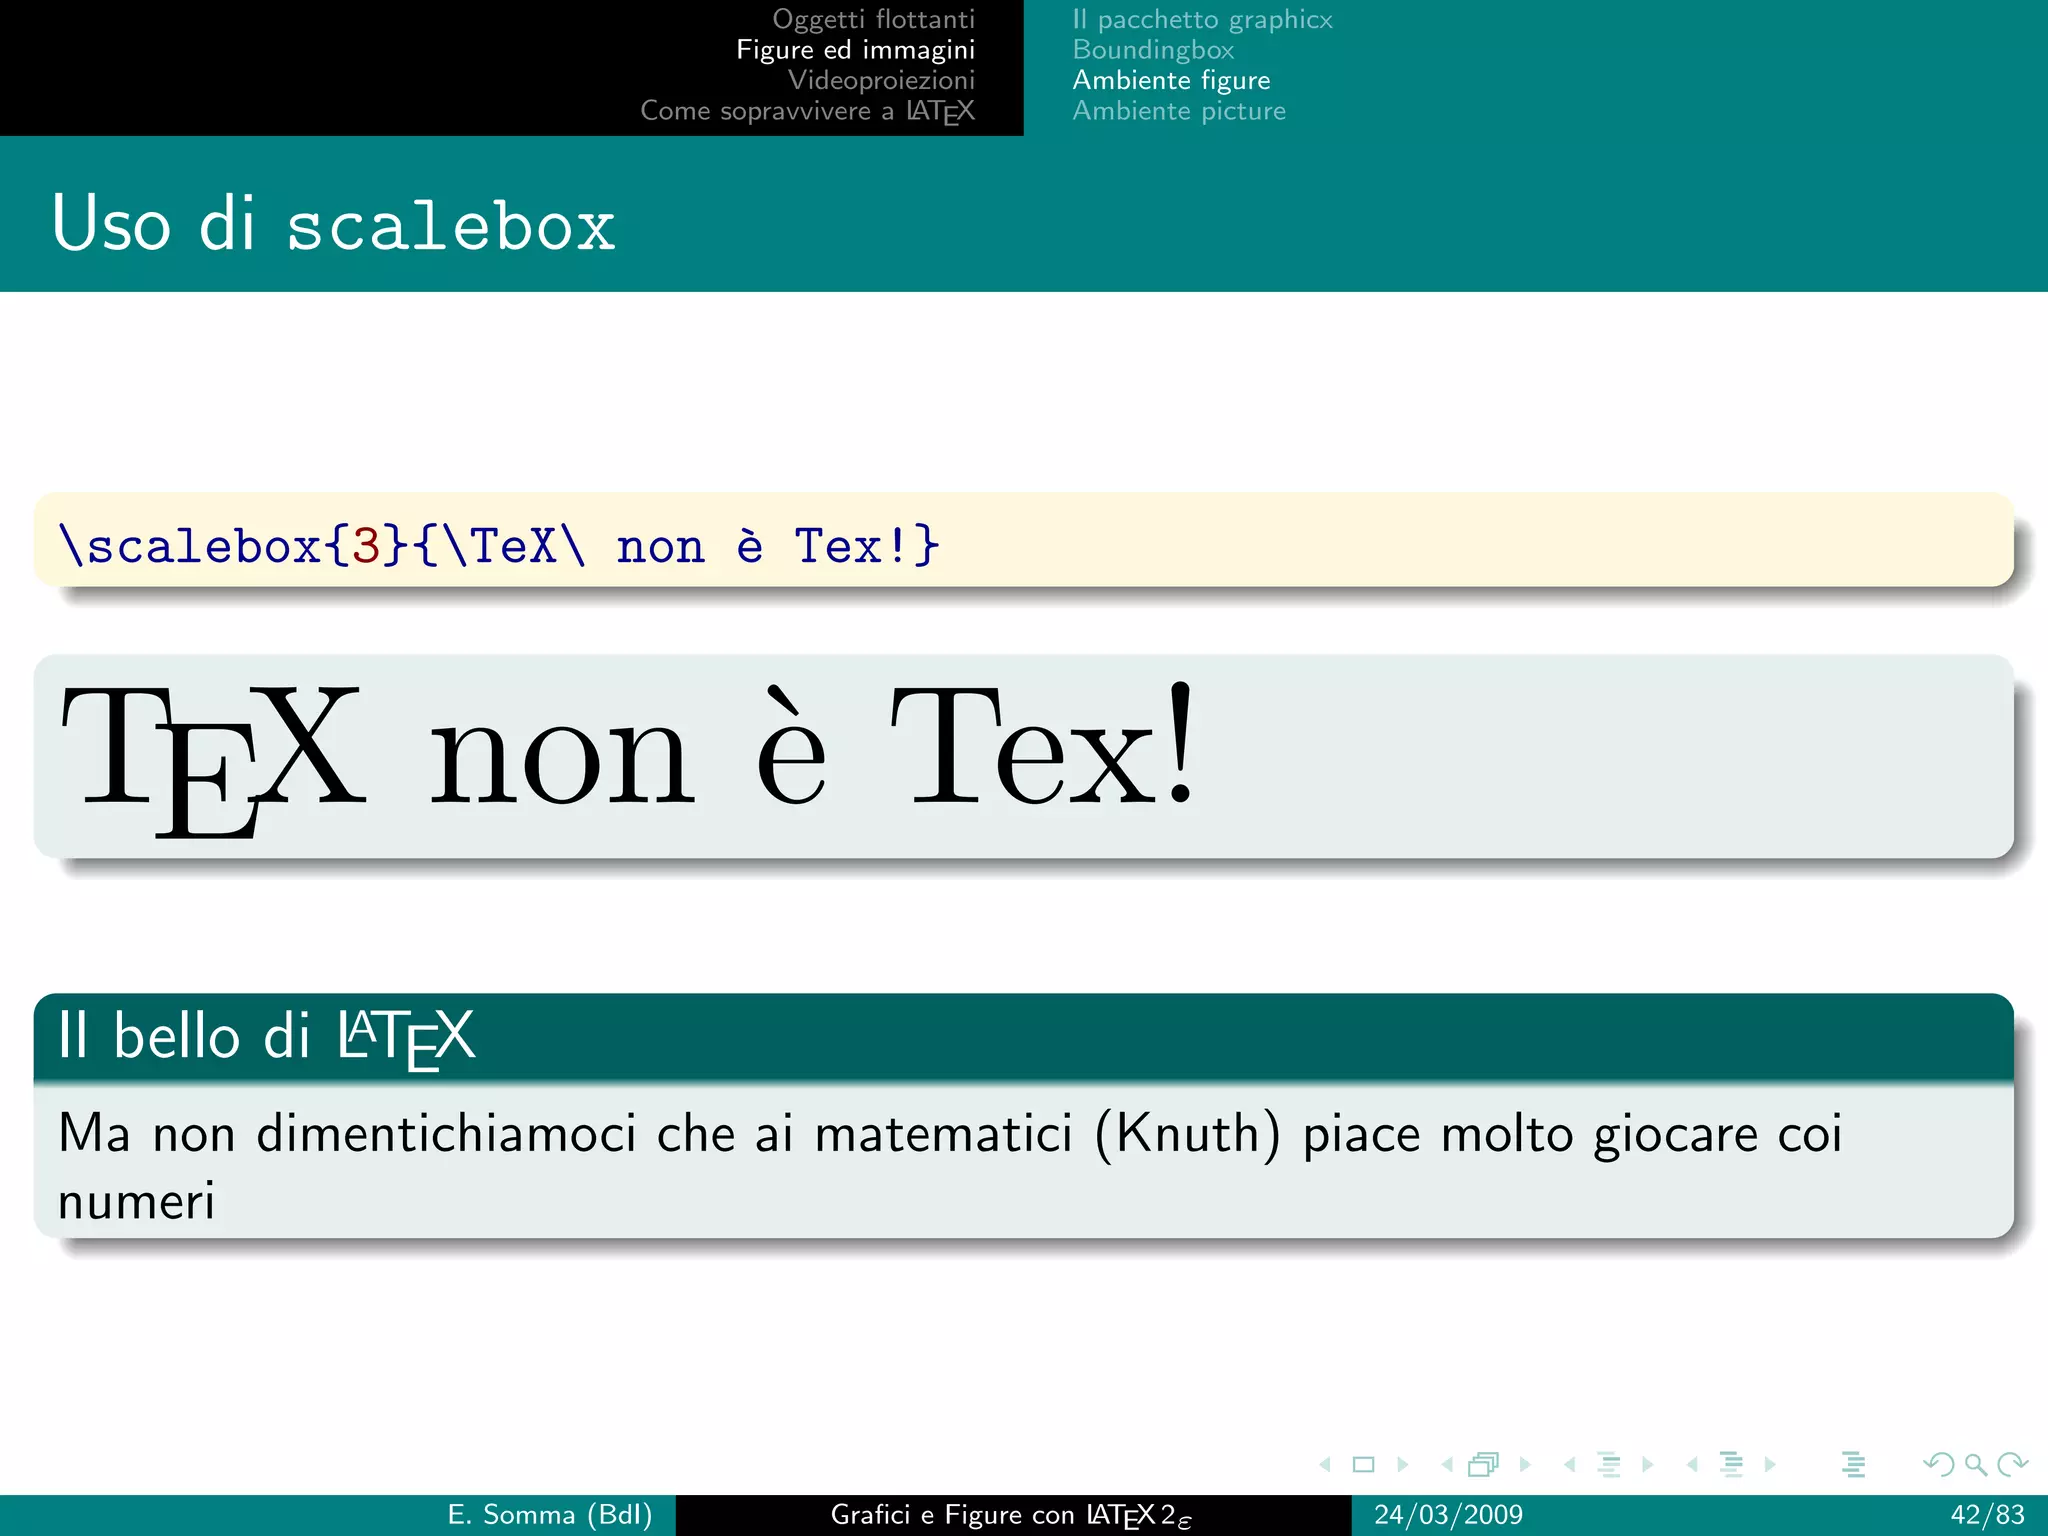
Task: Go to the next frame arrow
Action: 1525,1465
